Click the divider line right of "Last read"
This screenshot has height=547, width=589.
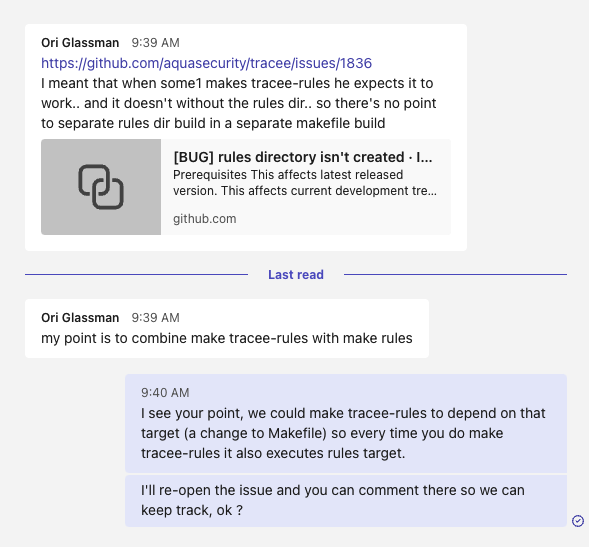point(455,275)
